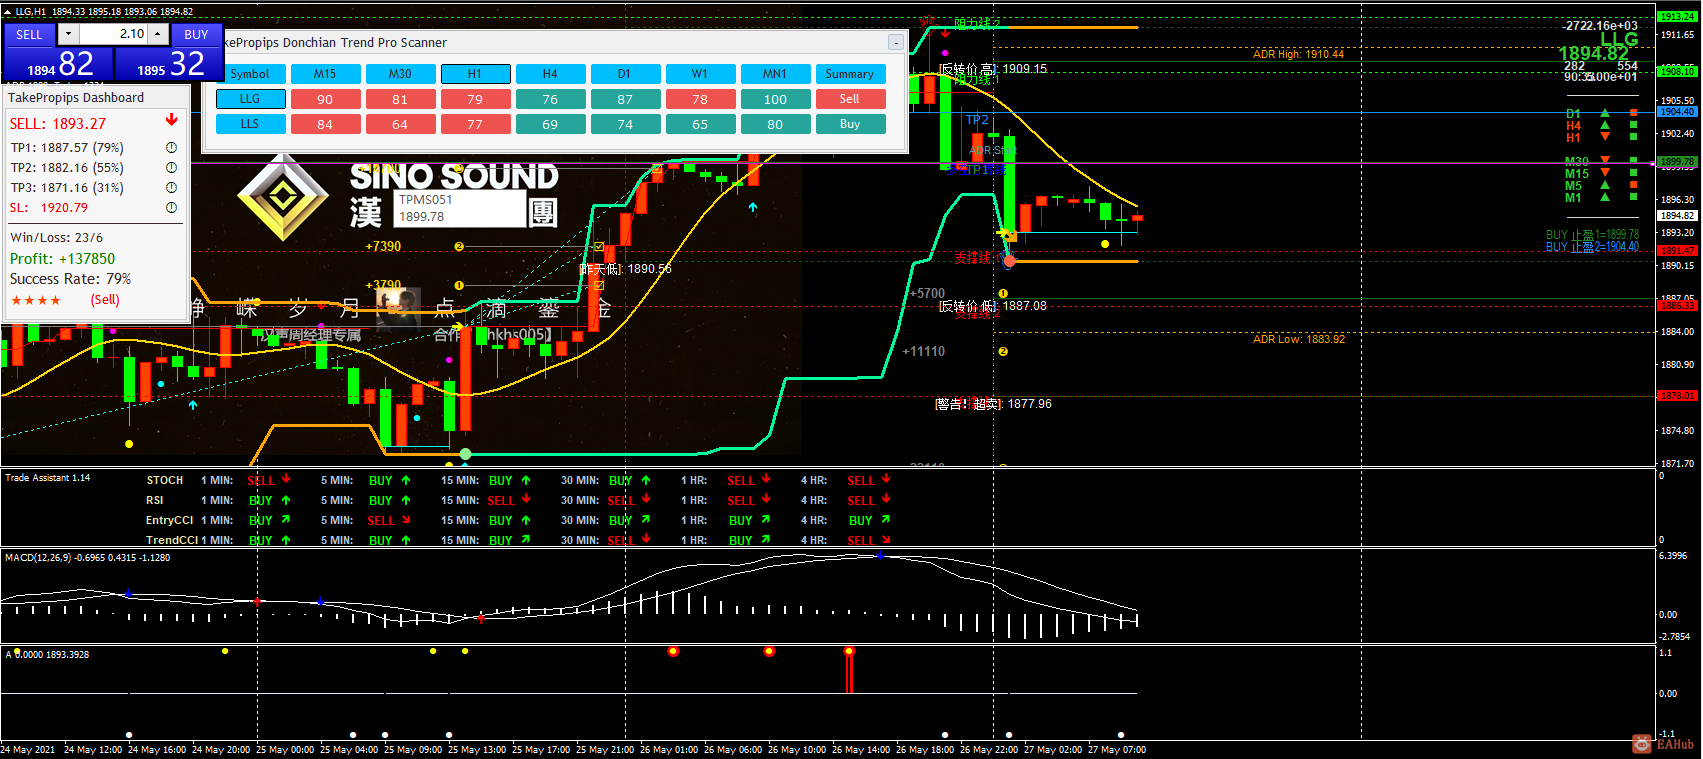Click the H4 green up-trend arrow
1703x759 pixels.
pyautogui.click(x=1605, y=125)
